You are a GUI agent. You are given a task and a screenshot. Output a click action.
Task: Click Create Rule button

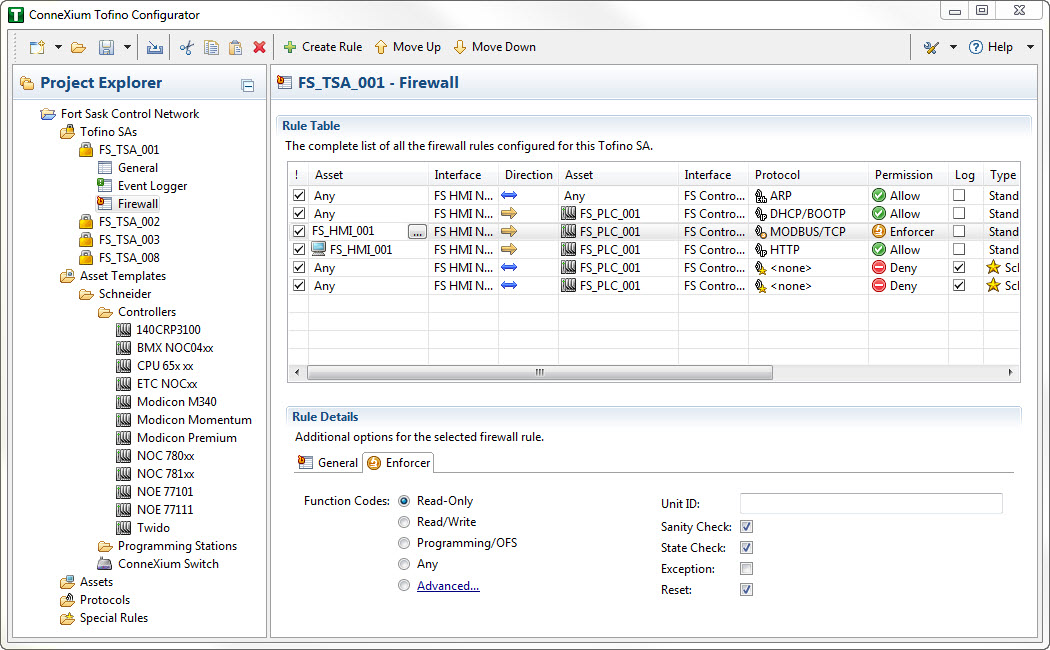(x=323, y=47)
